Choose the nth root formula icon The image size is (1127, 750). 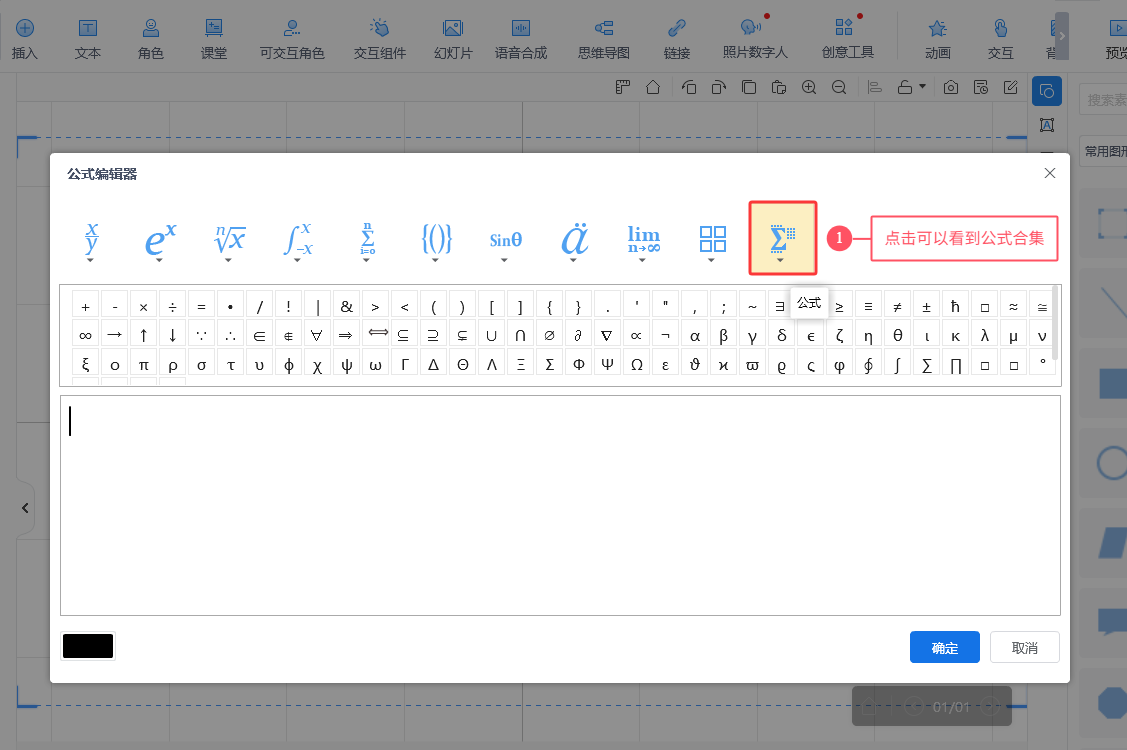tap(229, 240)
